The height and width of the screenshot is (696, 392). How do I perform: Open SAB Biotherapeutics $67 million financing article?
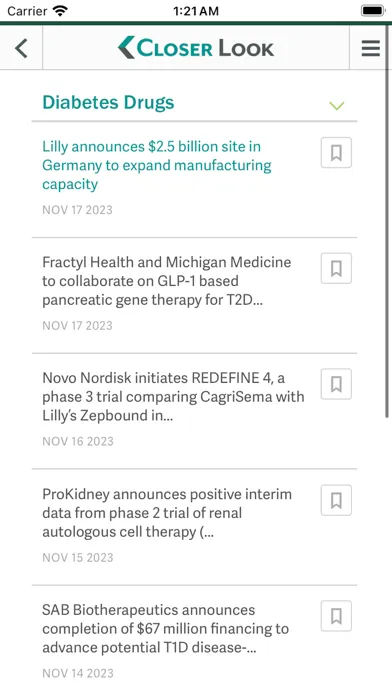coord(166,629)
